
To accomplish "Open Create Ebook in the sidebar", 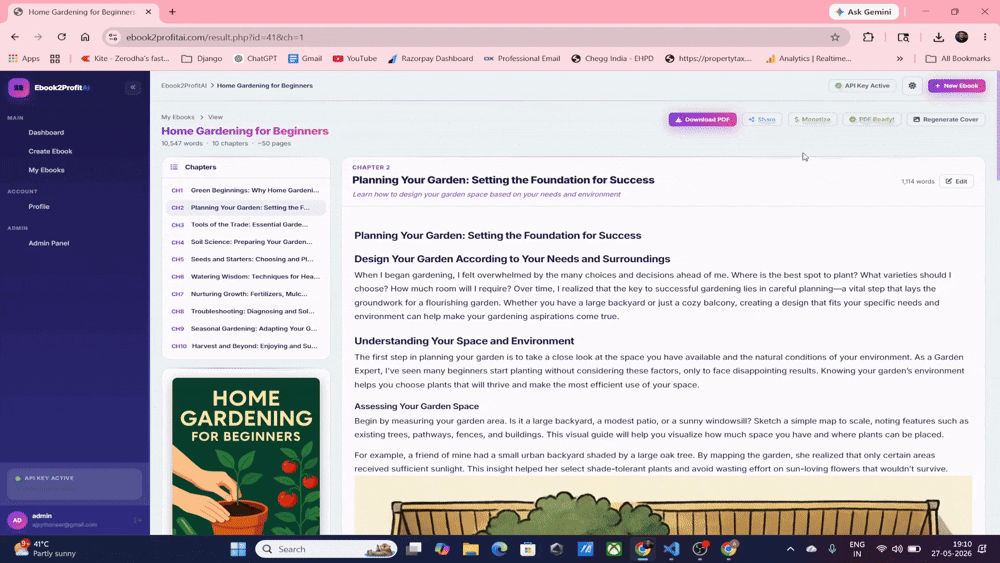I will click(x=50, y=151).
